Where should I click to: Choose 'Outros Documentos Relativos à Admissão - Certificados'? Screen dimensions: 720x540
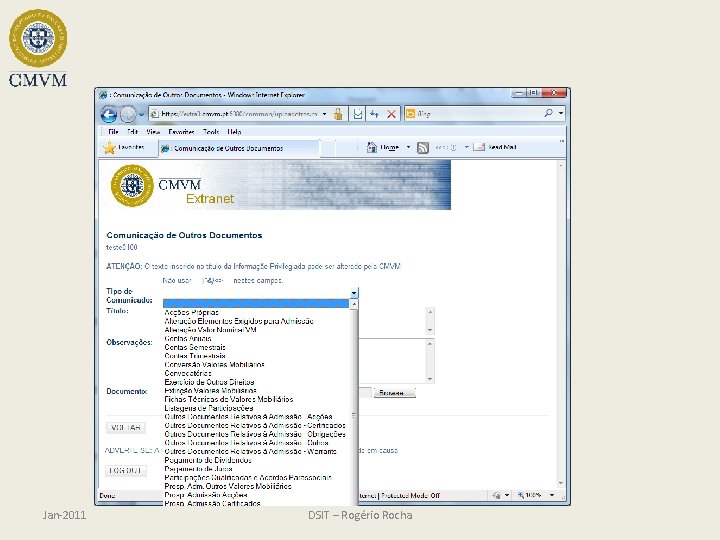255,426
